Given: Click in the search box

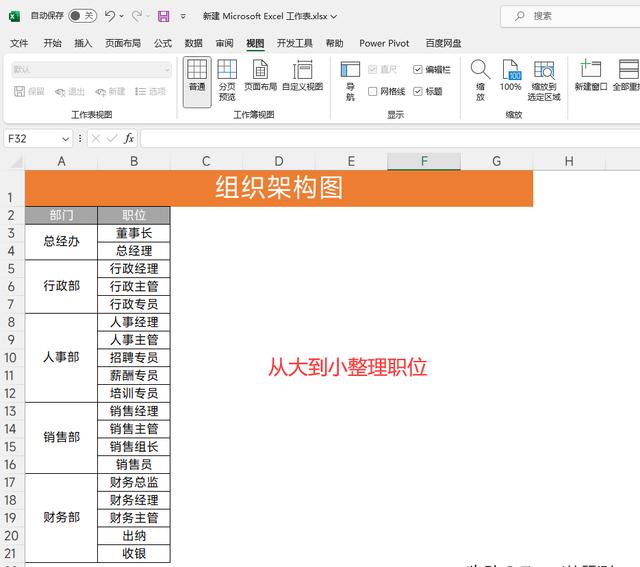Looking at the screenshot, I should pos(571,16).
